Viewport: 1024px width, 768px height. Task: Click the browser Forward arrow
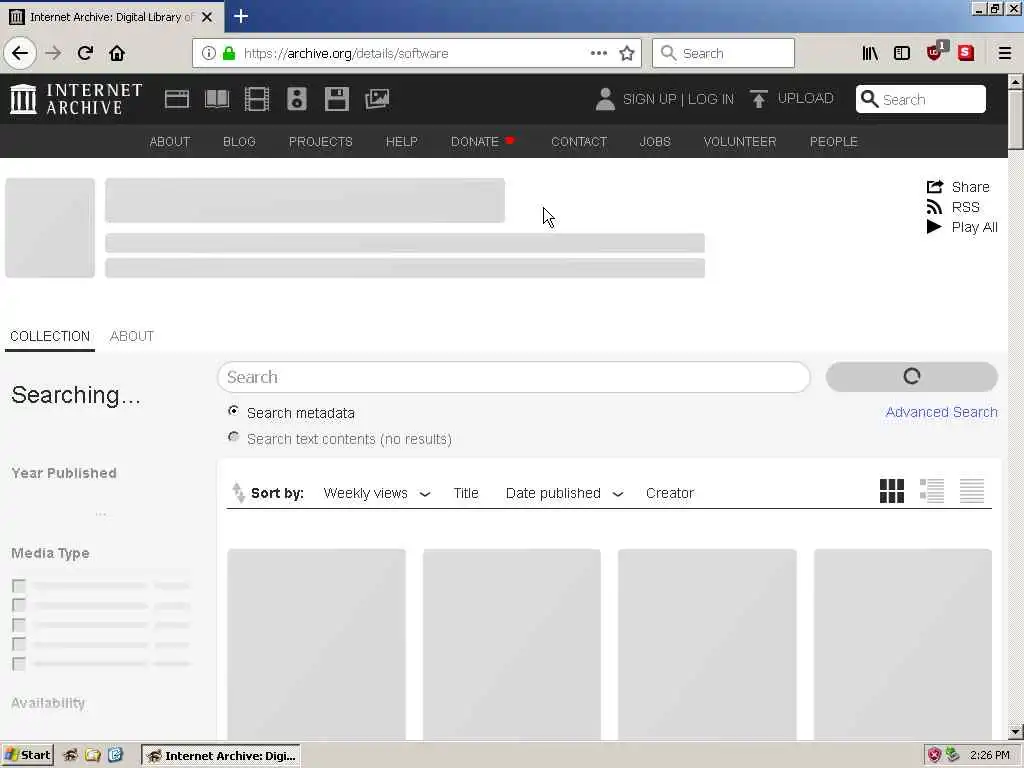click(53, 53)
